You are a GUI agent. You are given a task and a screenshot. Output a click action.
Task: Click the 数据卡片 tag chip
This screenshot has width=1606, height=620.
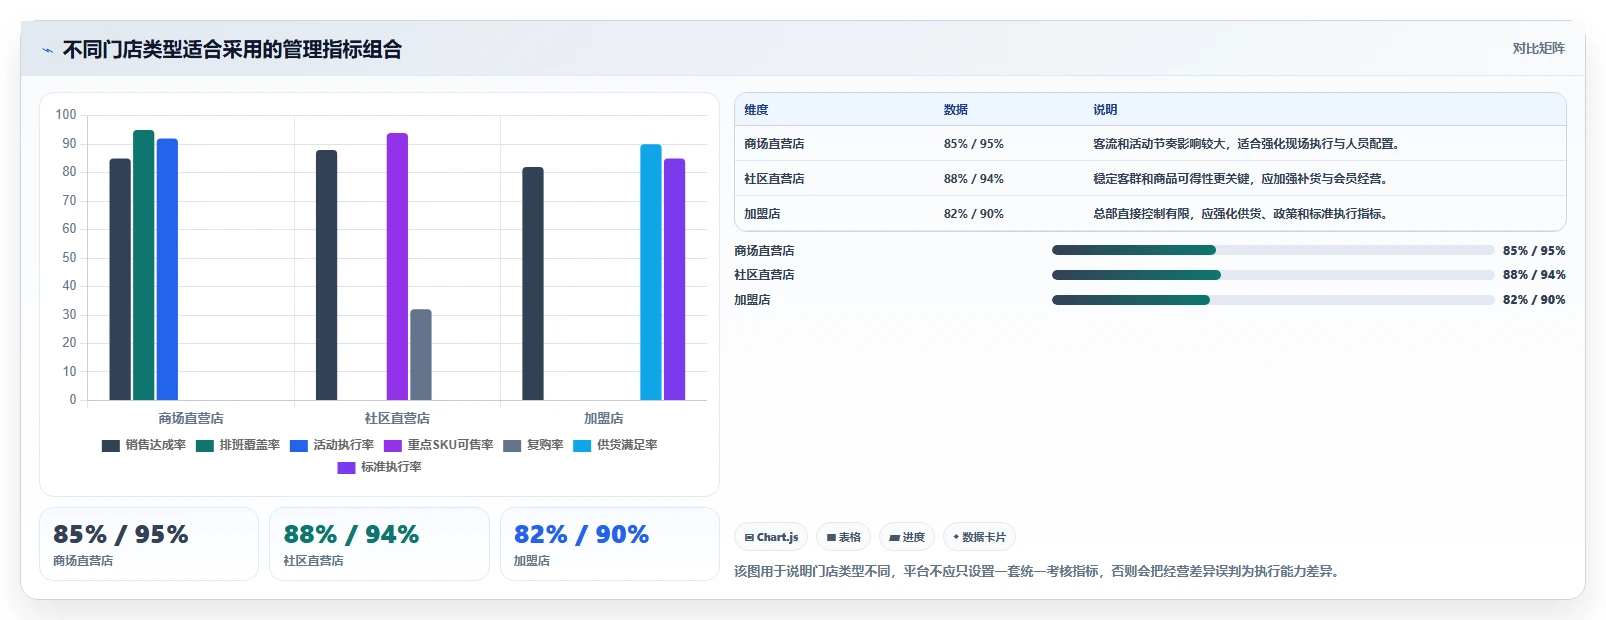(x=979, y=537)
